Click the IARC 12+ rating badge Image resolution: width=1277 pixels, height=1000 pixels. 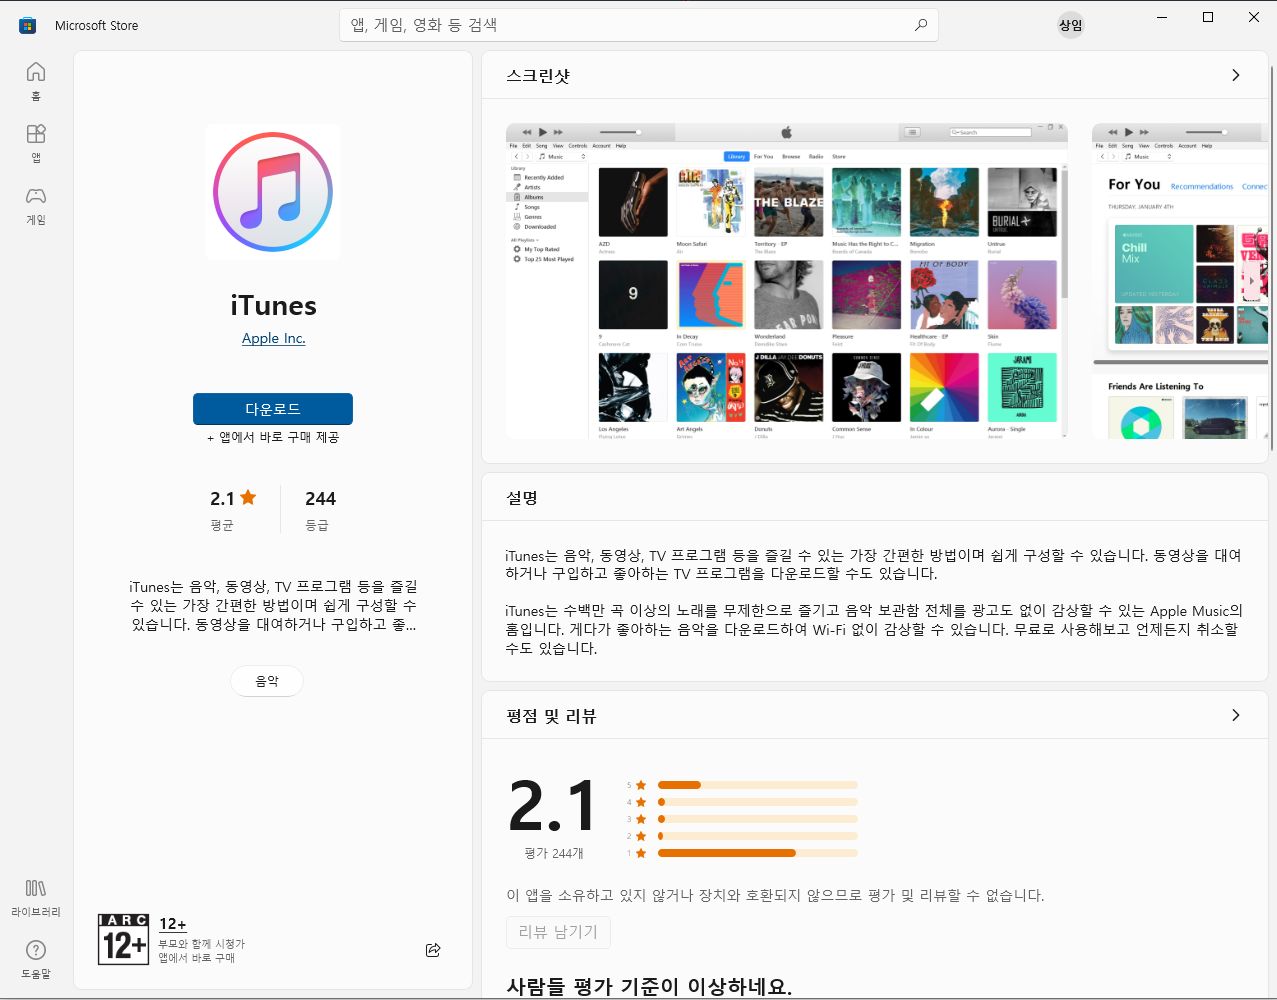pyautogui.click(x=123, y=939)
